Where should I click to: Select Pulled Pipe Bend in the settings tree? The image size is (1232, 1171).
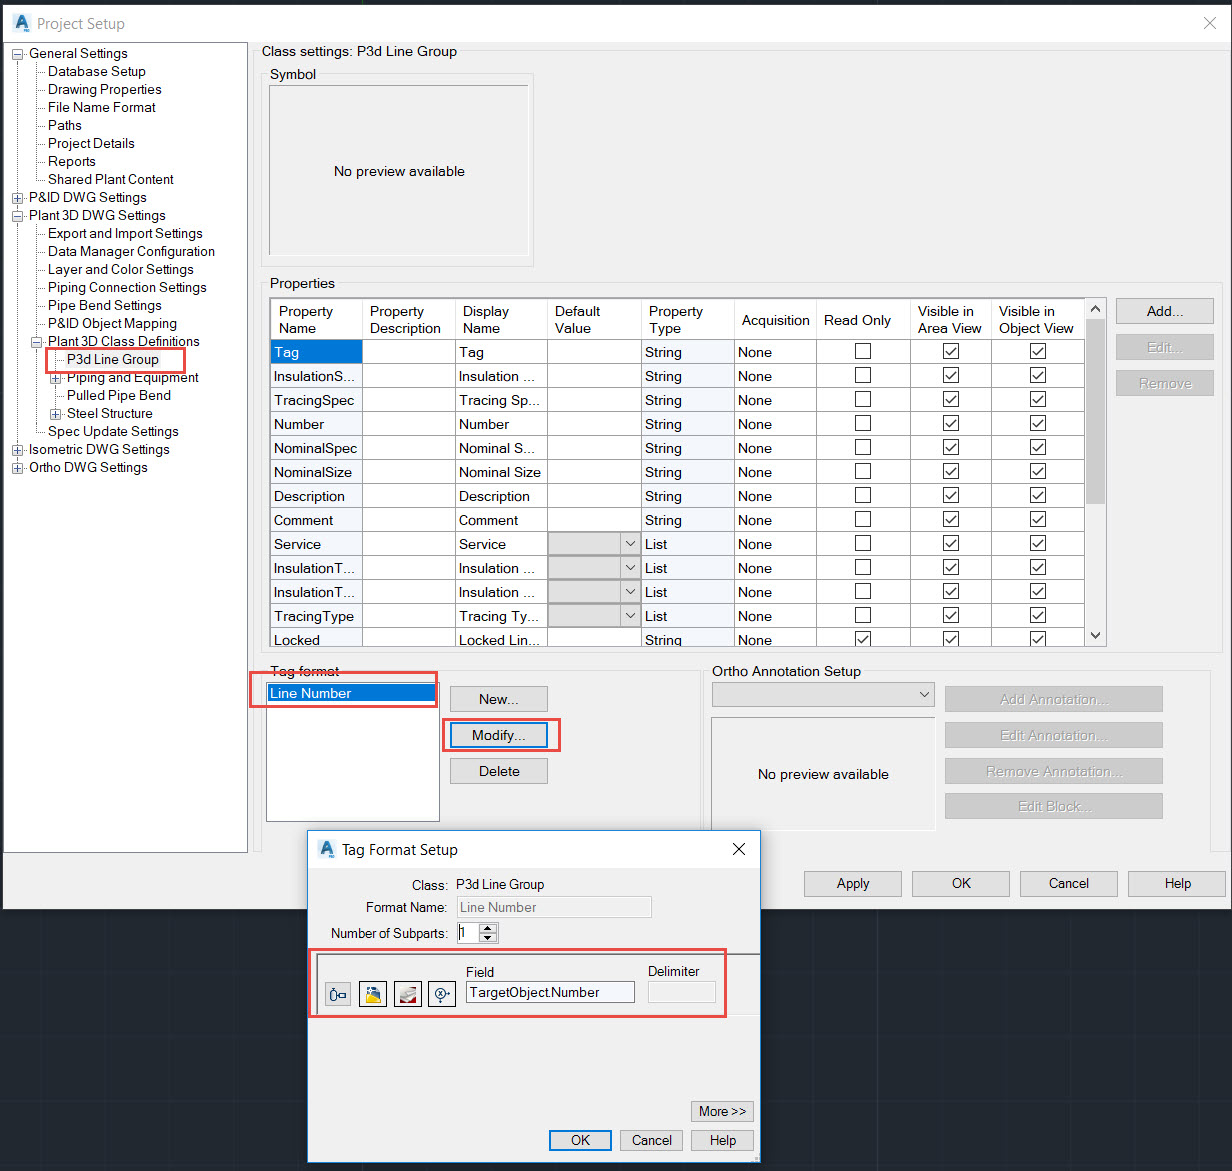(120, 395)
